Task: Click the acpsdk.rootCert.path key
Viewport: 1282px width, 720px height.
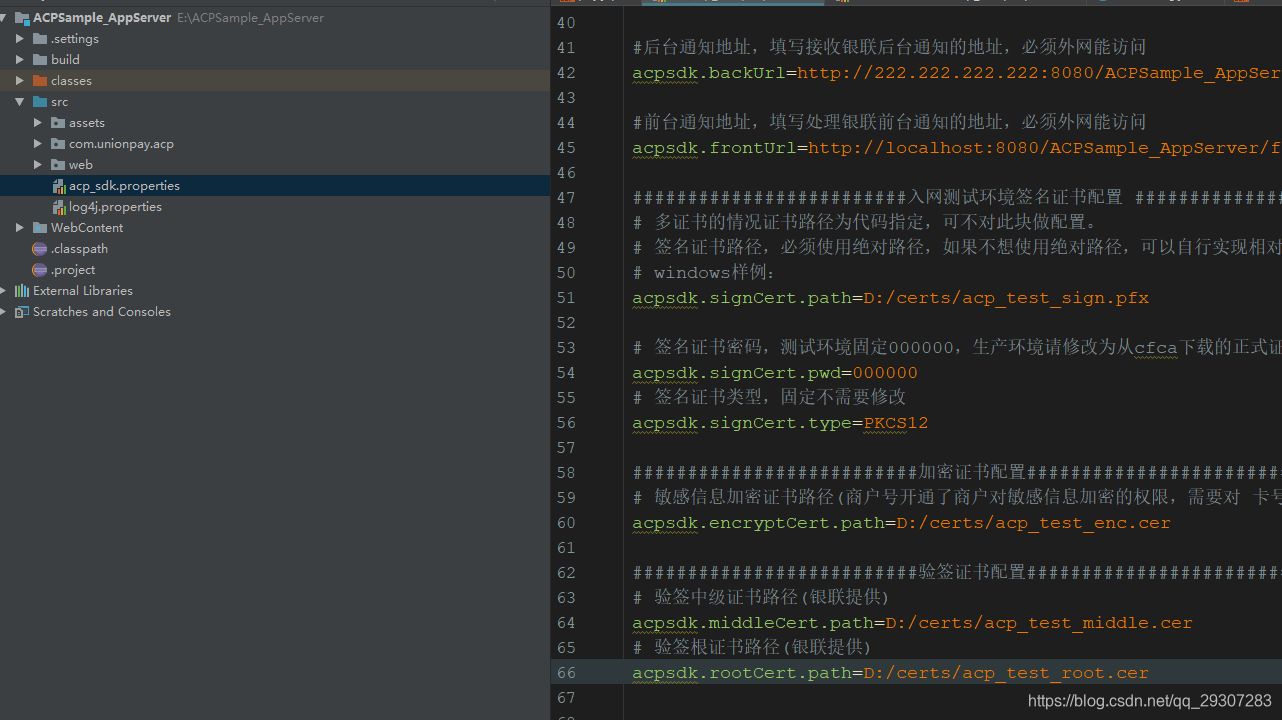Action: (x=742, y=673)
